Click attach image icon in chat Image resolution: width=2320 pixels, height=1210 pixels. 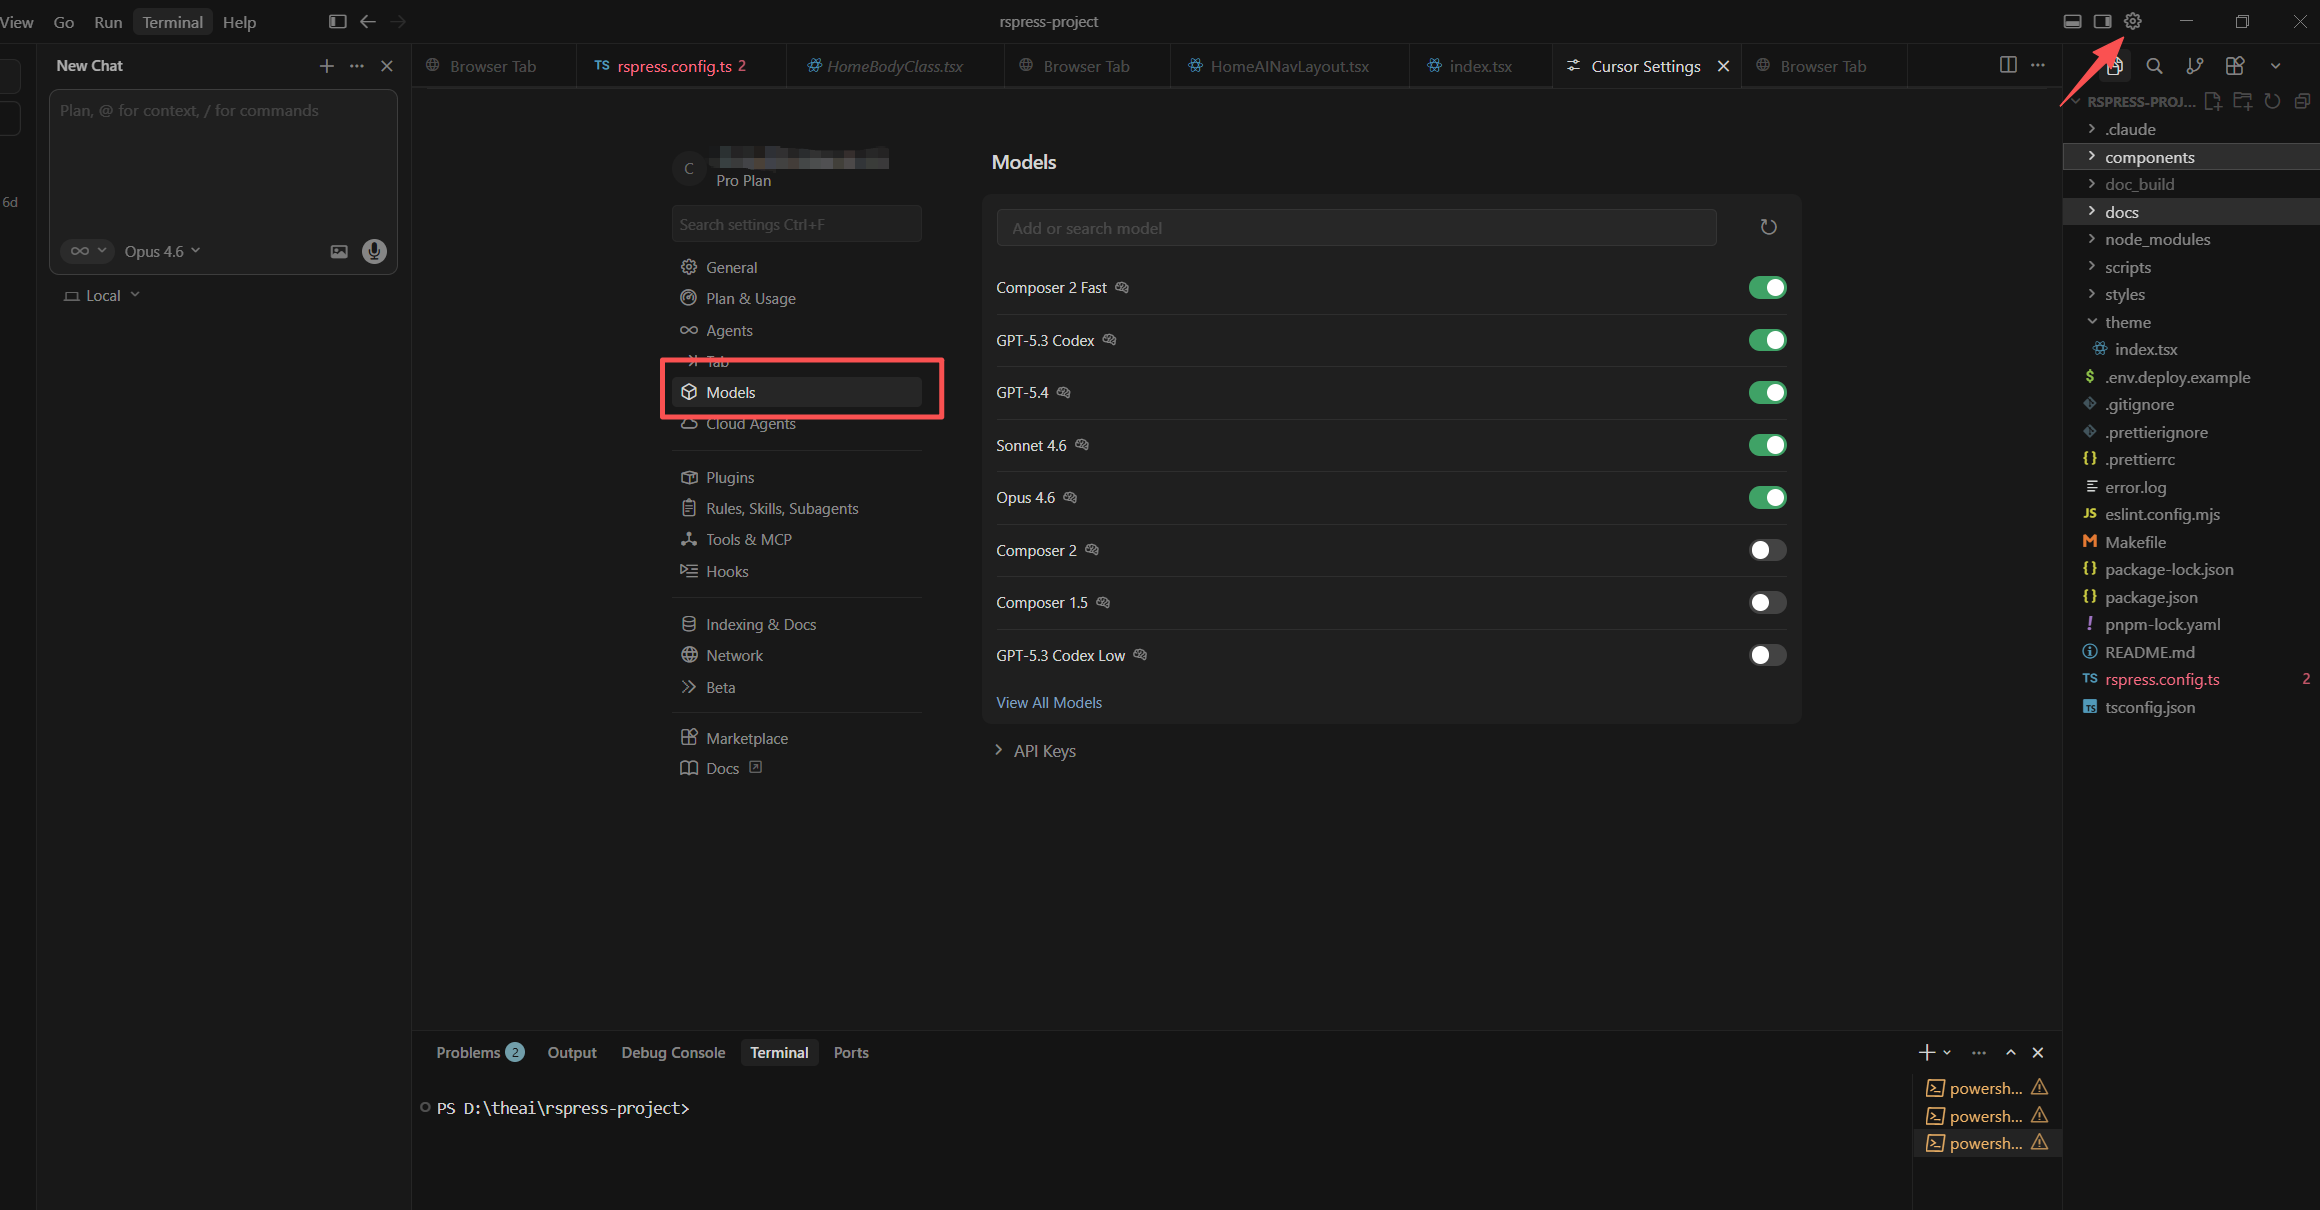pos(339,251)
